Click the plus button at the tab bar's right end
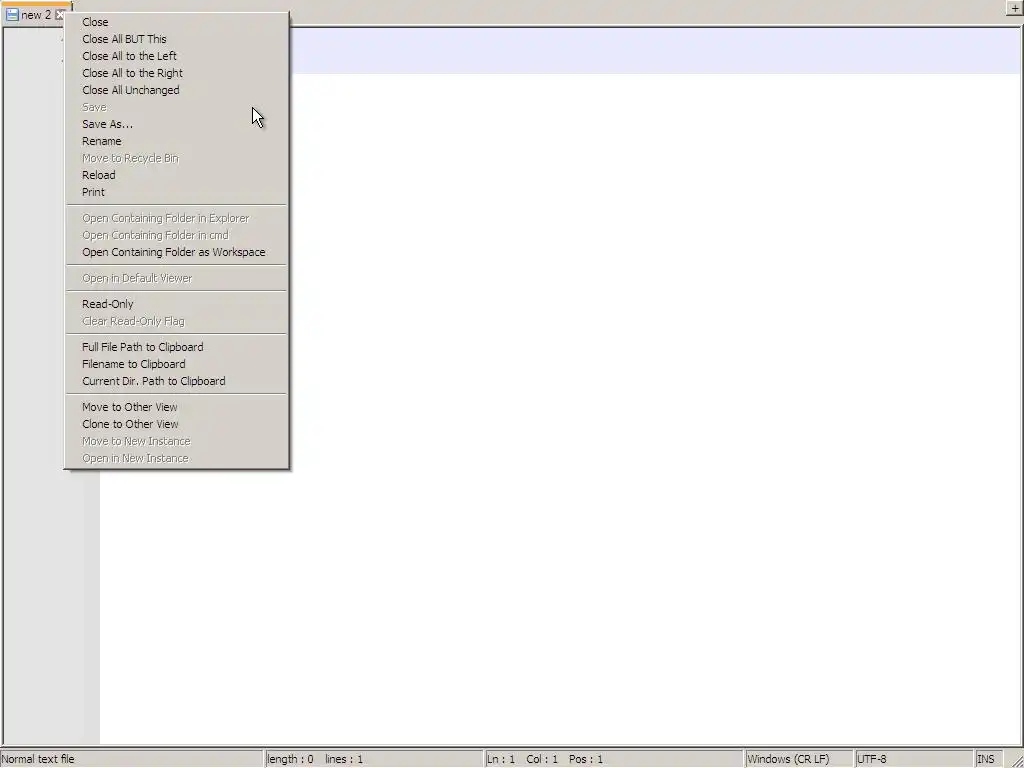The height and width of the screenshot is (768, 1024). point(1014,8)
